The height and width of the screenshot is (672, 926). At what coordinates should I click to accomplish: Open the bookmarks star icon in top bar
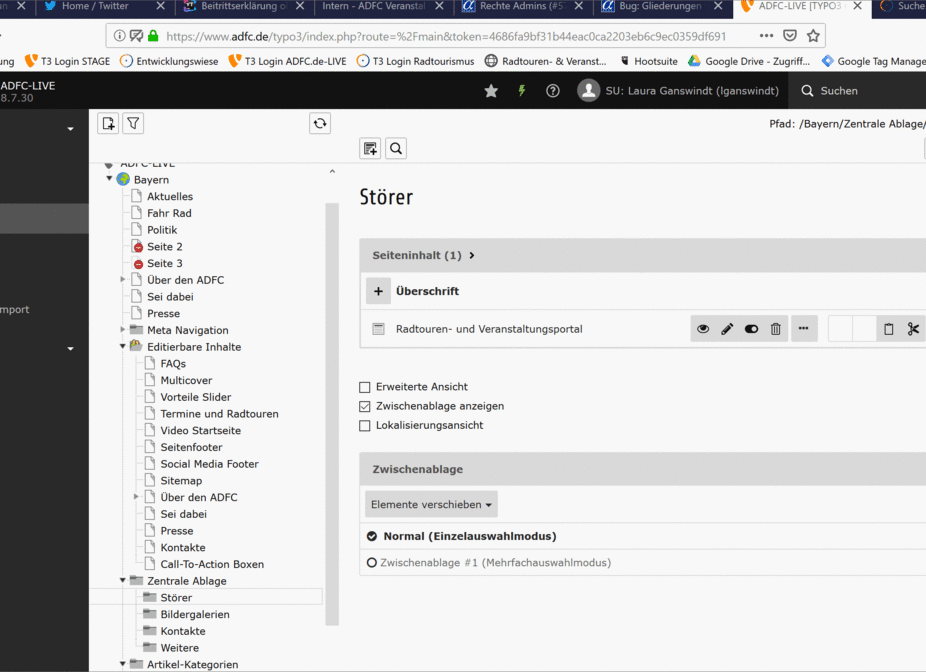point(491,91)
